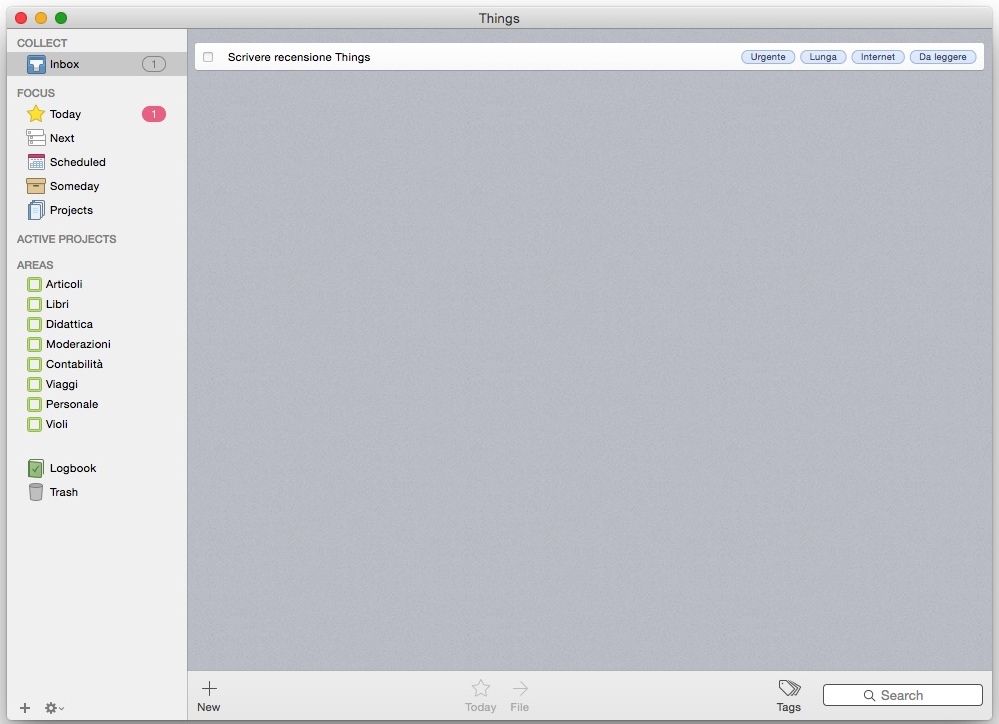
Task: Click the COLLECT section header
Action: click(42, 43)
